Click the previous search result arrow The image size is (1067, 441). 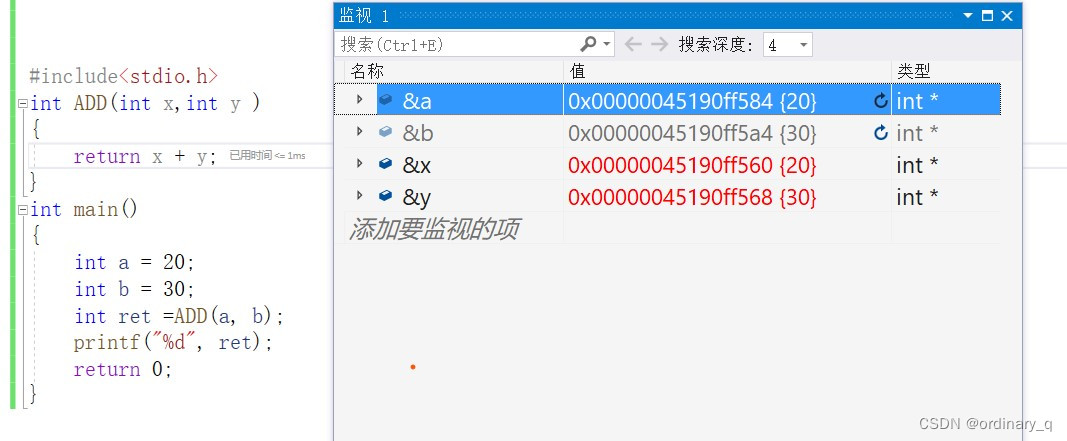pyautogui.click(x=633, y=45)
